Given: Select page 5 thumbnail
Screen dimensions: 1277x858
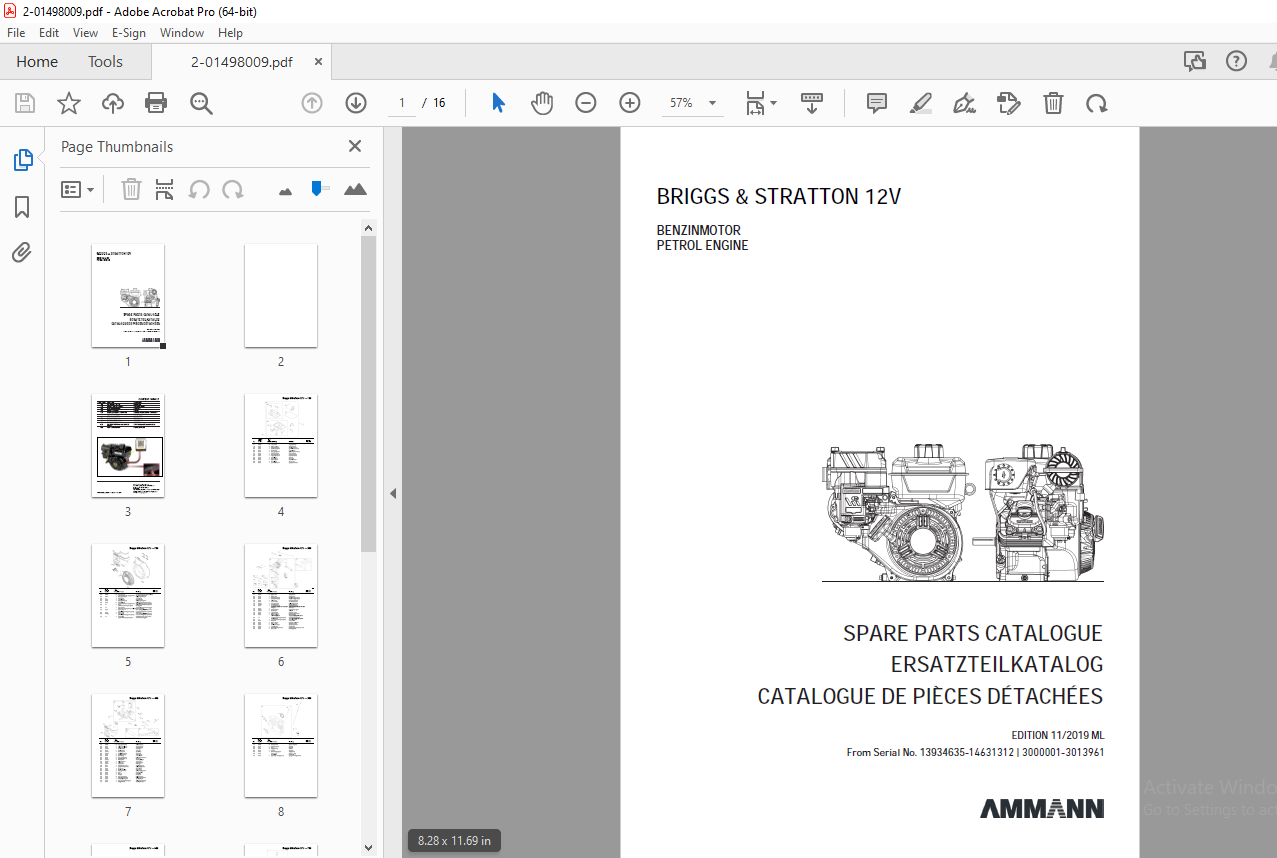Looking at the screenshot, I should pos(128,596).
